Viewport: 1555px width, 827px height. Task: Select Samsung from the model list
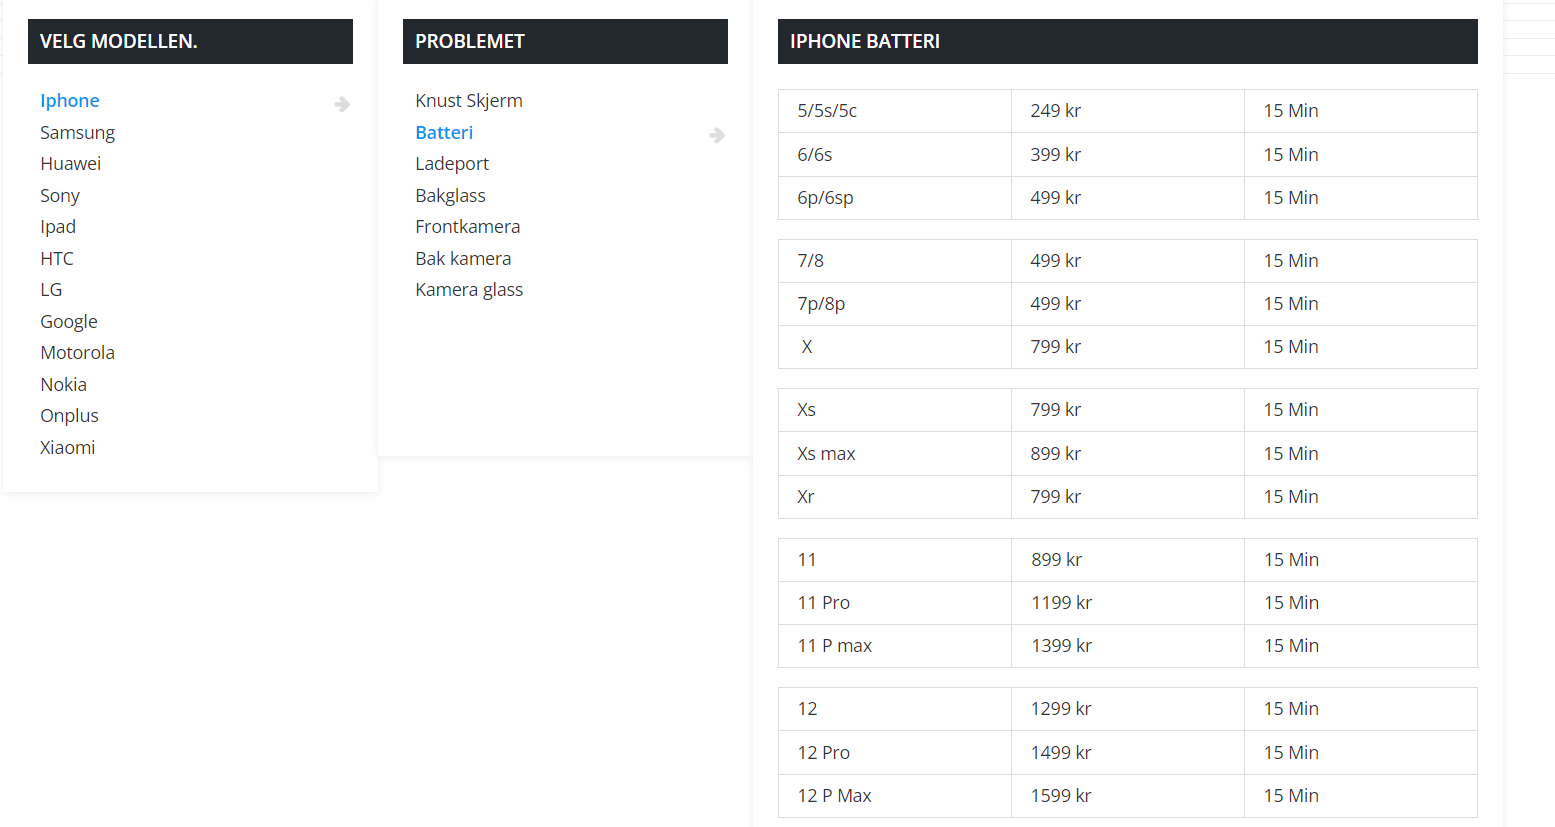pos(77,133)
